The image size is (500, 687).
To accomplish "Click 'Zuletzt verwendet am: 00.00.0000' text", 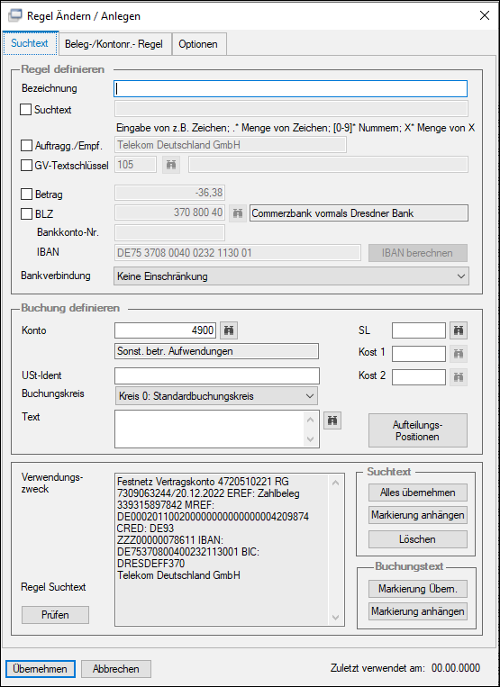I will [x=405, y=668].
